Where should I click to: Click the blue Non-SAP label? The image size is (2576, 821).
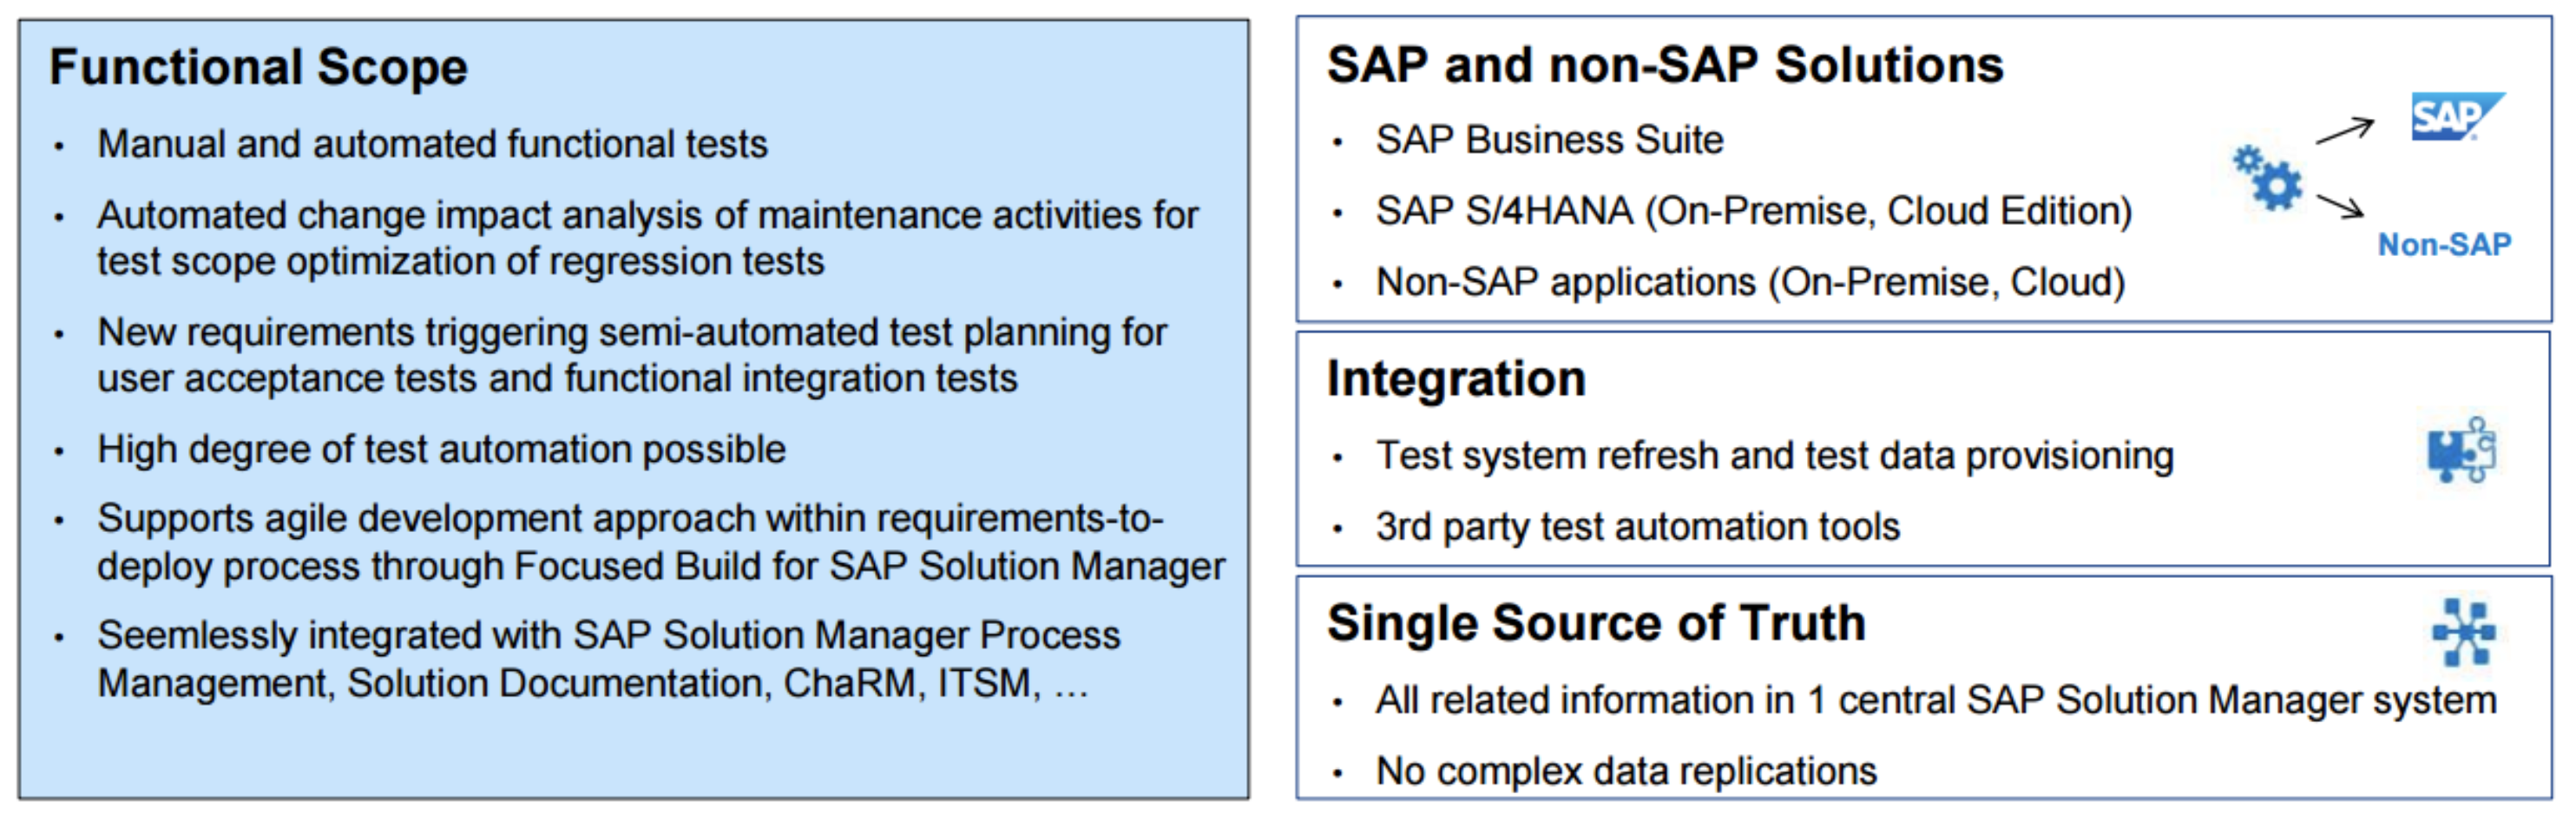(2444, 245)
